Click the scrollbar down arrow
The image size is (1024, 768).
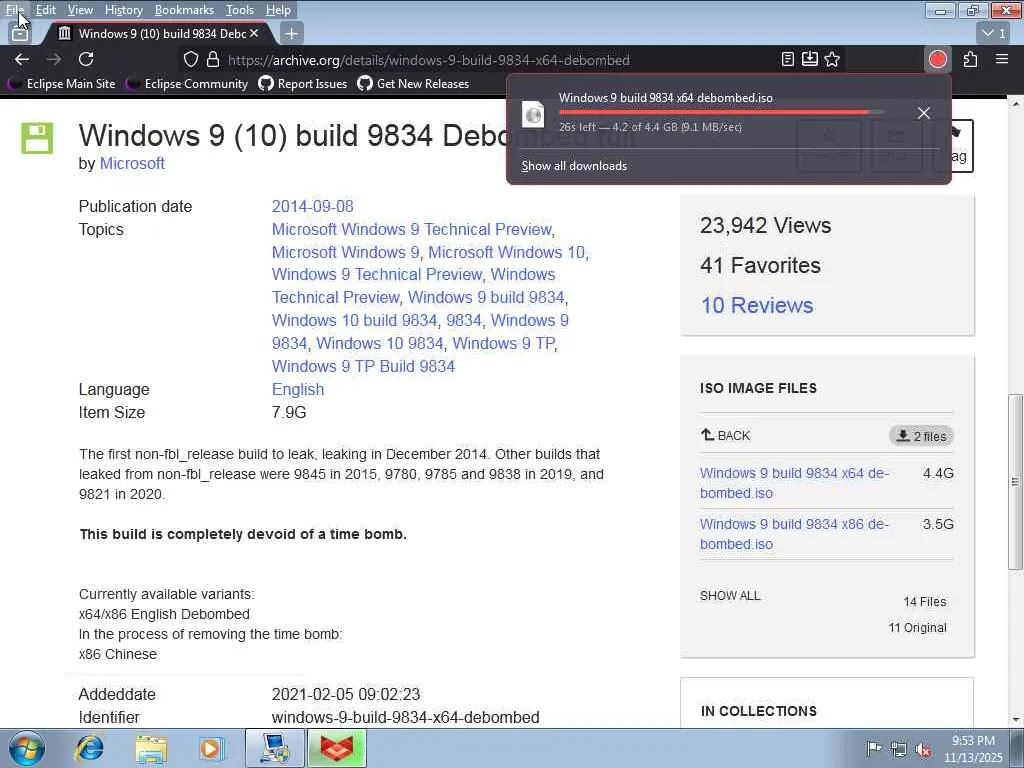[1015, 720]
